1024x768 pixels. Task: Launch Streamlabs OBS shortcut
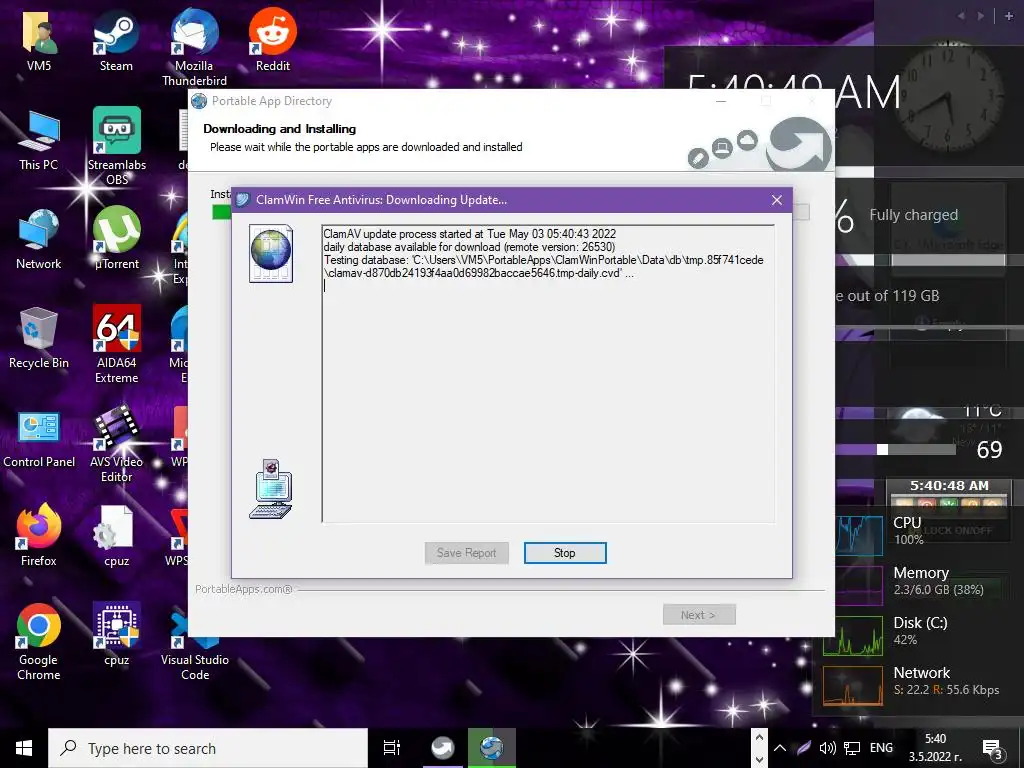pos(117,146)
